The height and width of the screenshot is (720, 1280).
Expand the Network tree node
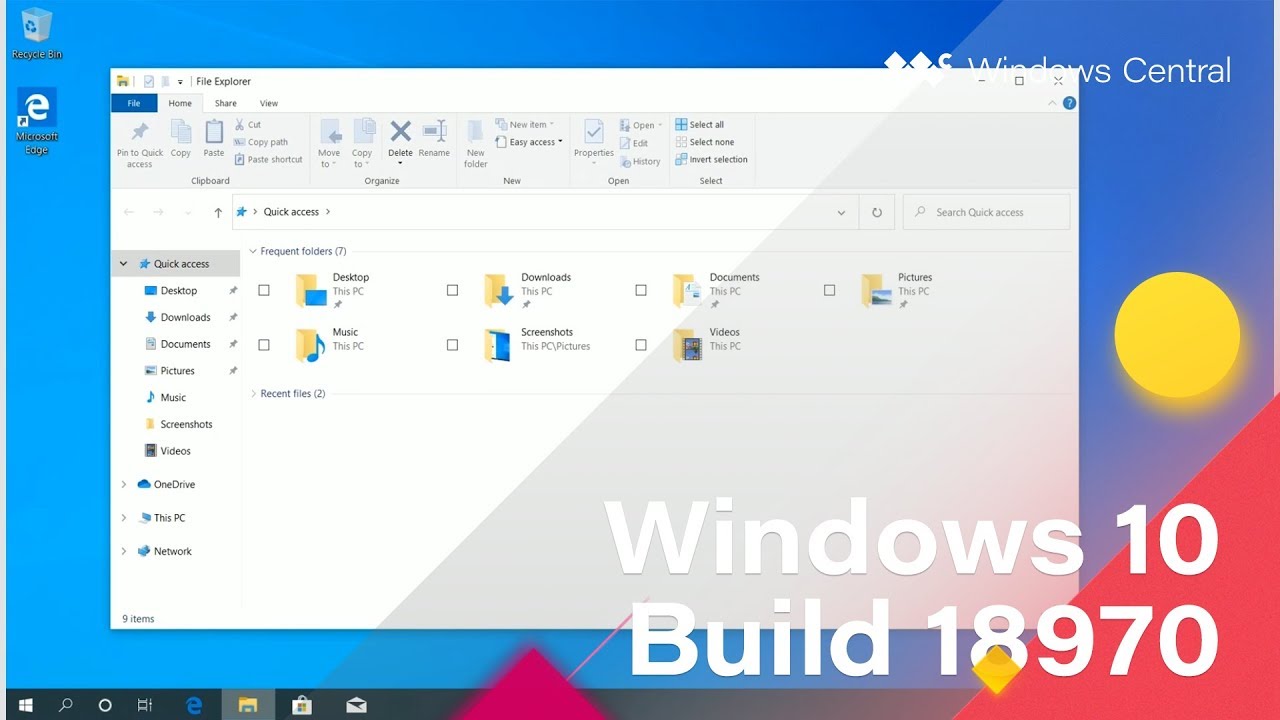pyautogui.click(x=124, y=551)
